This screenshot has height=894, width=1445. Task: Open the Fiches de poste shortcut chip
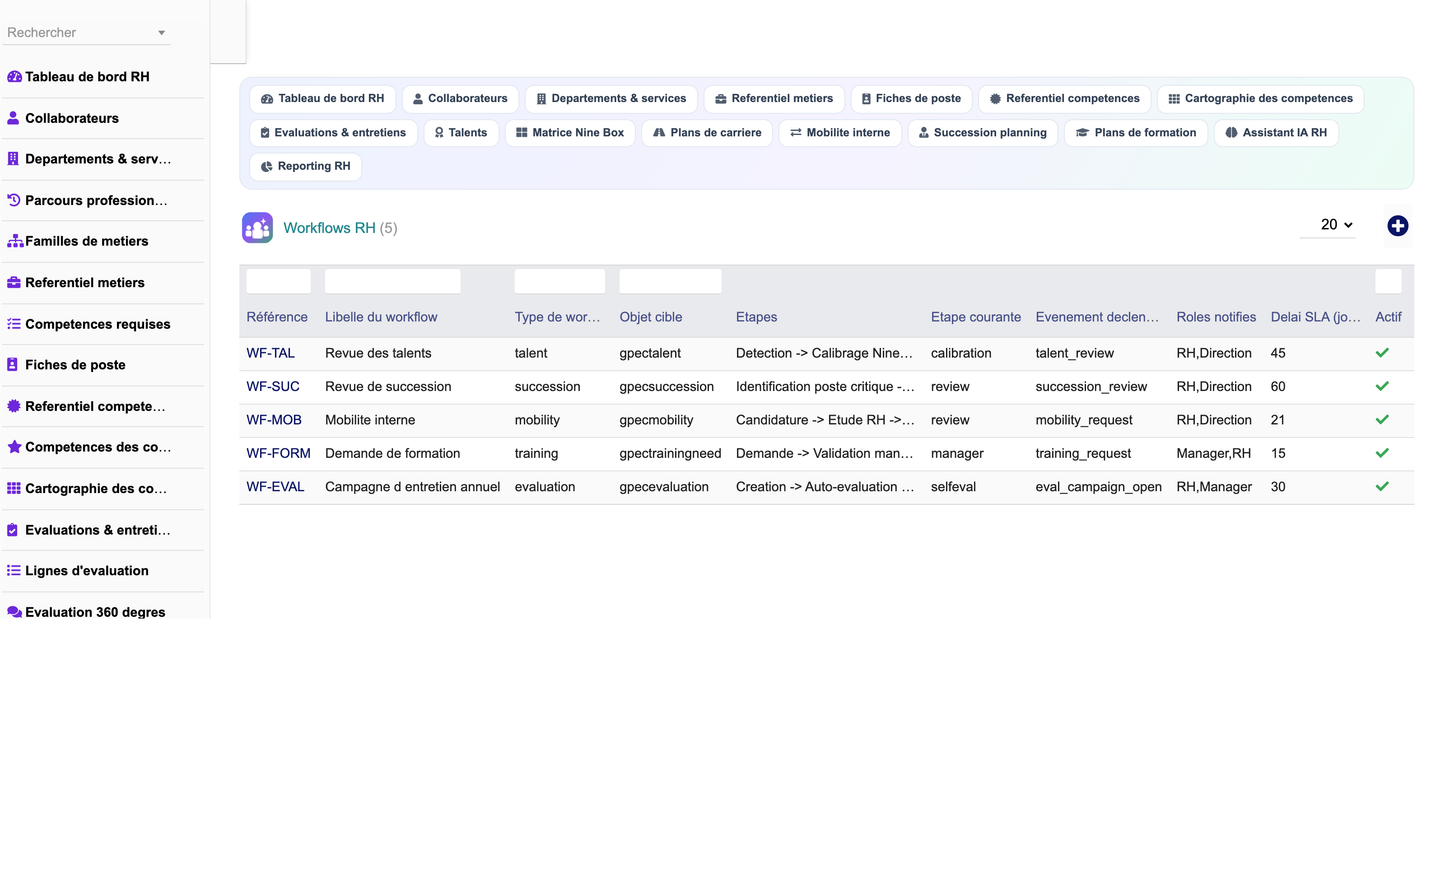pyautogui.click(x=911, y=99)
